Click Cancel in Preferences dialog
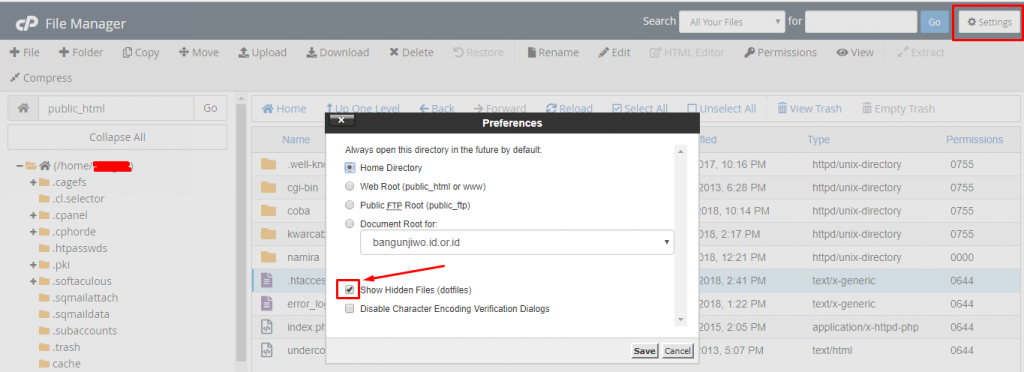The height and width of the screenshot is (372, 1024). [x=677, y=351]
